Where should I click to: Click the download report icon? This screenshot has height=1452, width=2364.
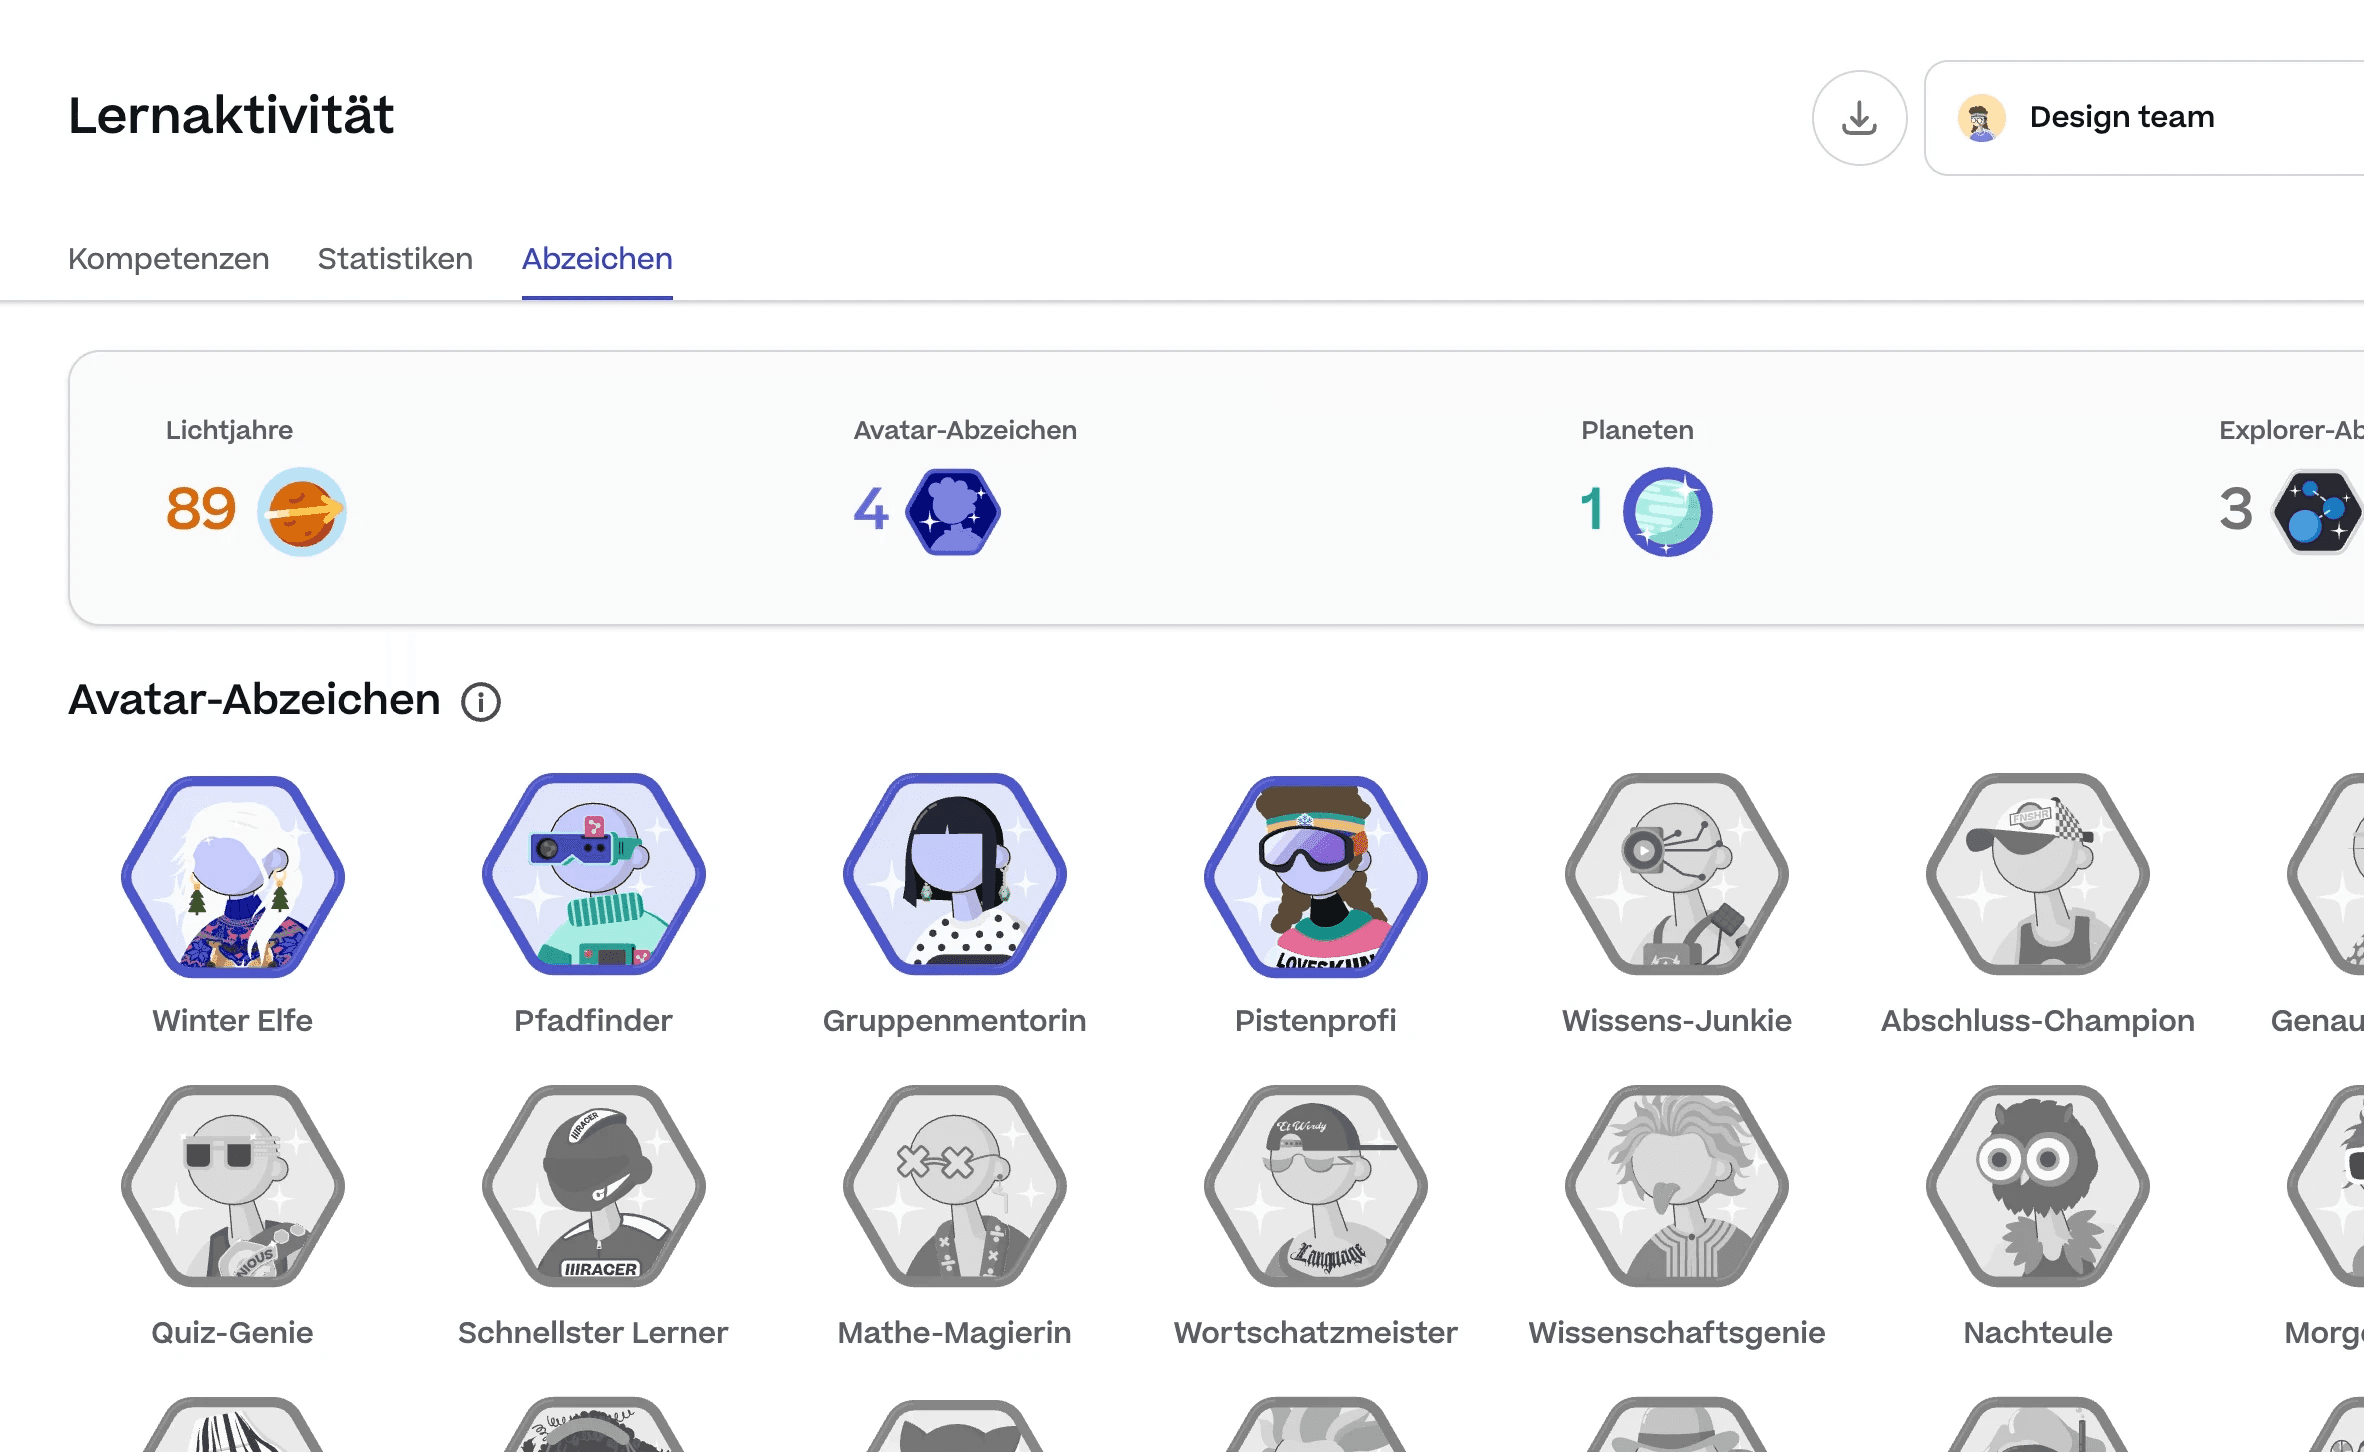click(x=1859, y=118)
